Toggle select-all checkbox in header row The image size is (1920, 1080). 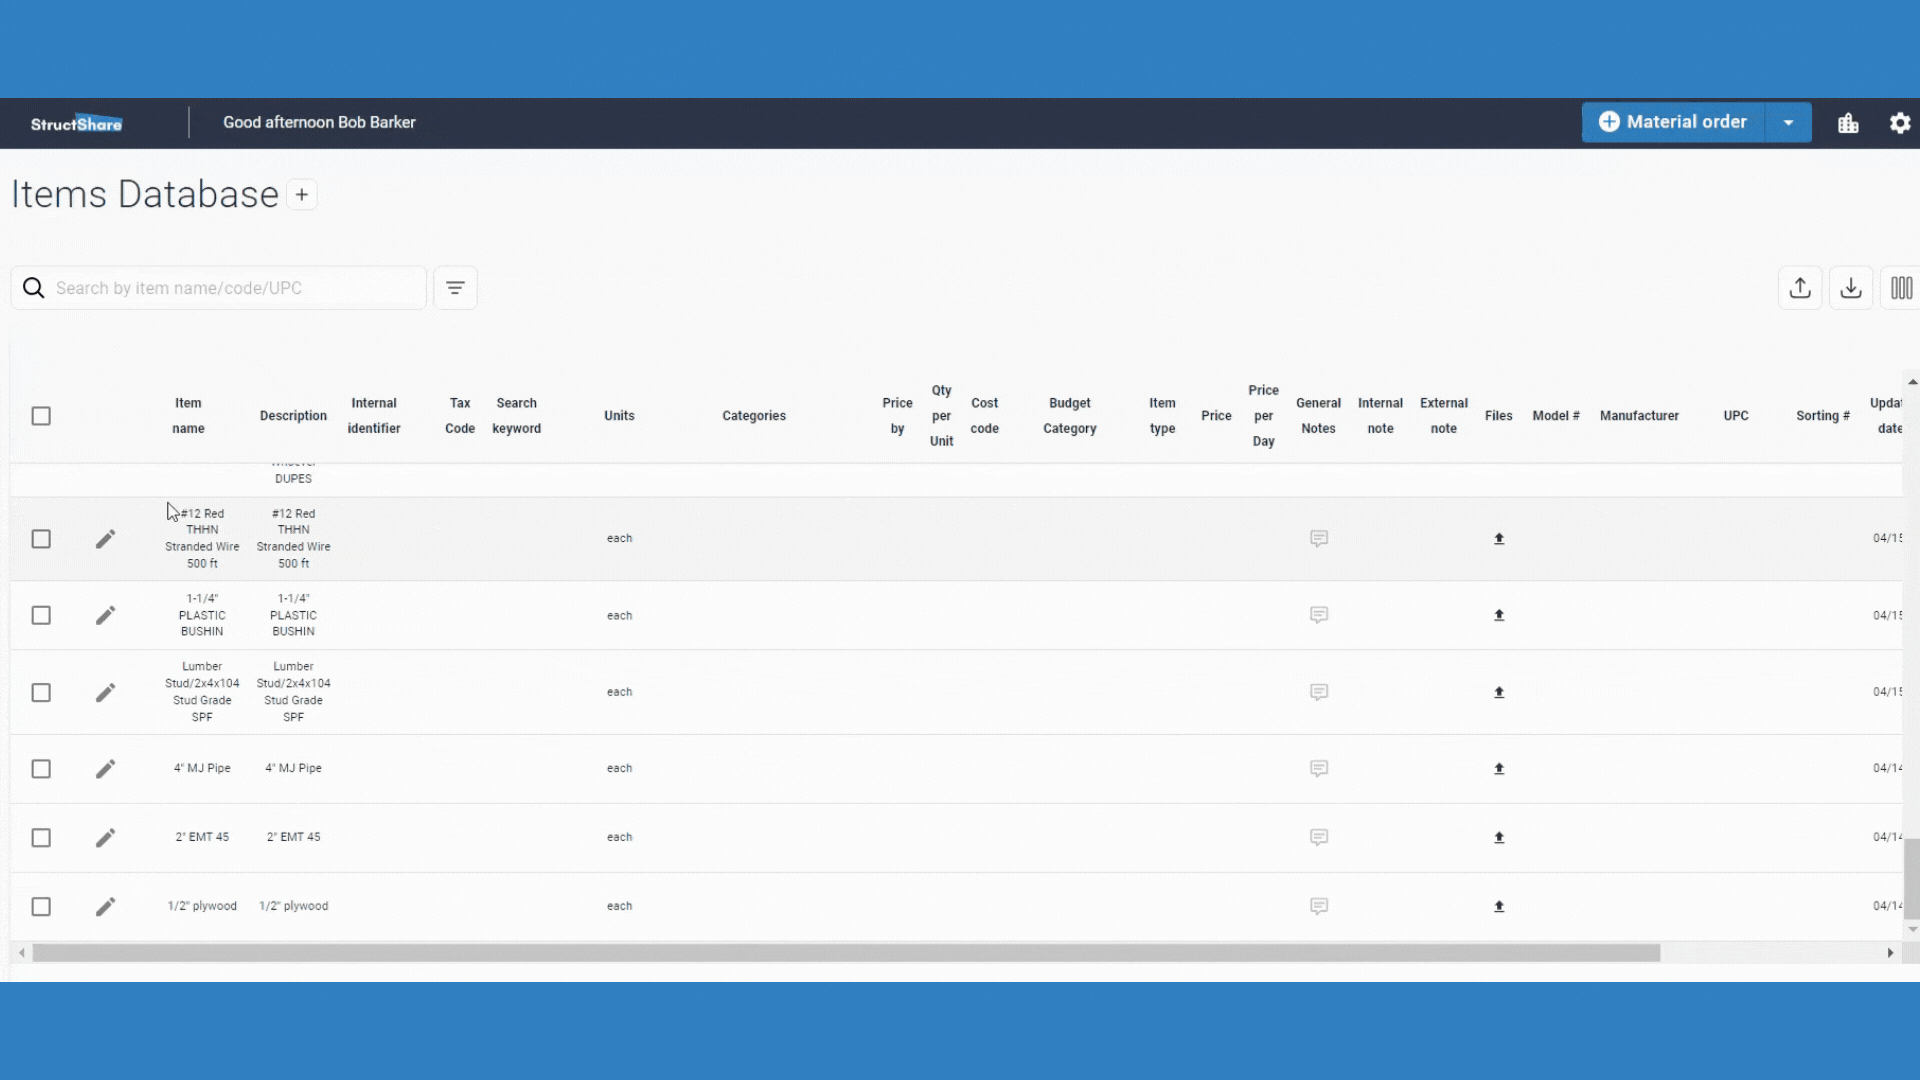click(x=40, y=415)
